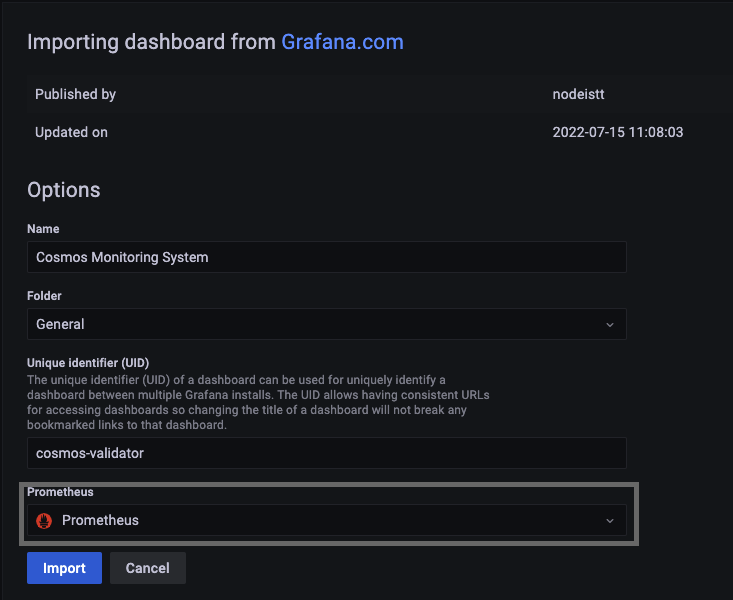Click the UID description paragraph text
The height and width of the screenshot is (600, 733).
[258, 402]
